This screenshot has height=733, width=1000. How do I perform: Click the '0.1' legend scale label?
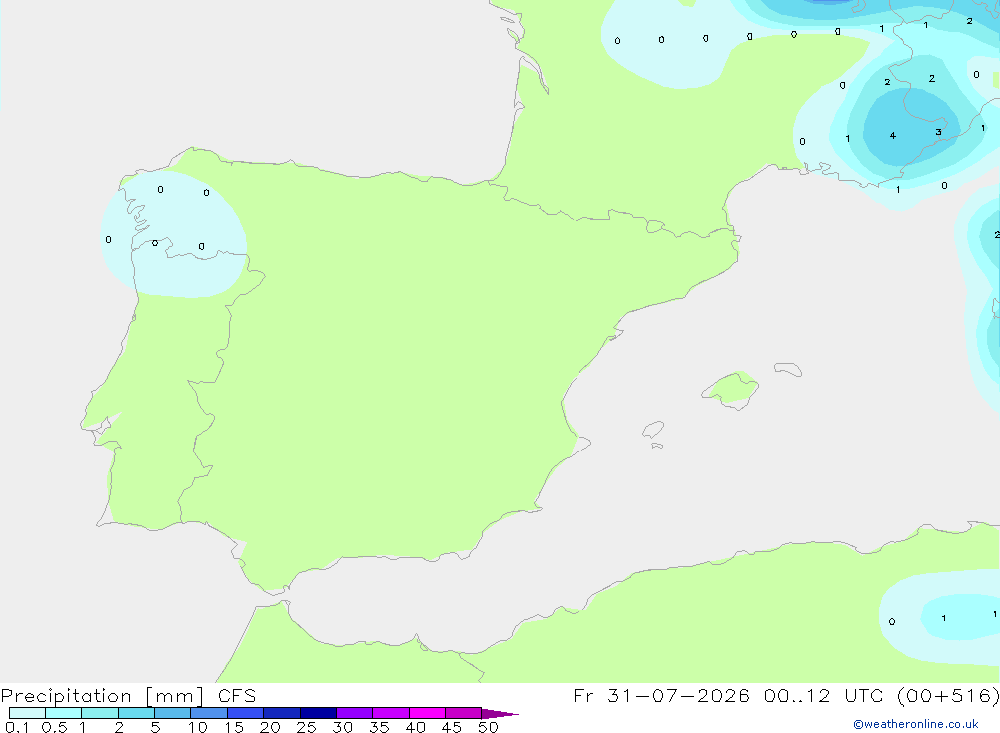coord(17,727)
